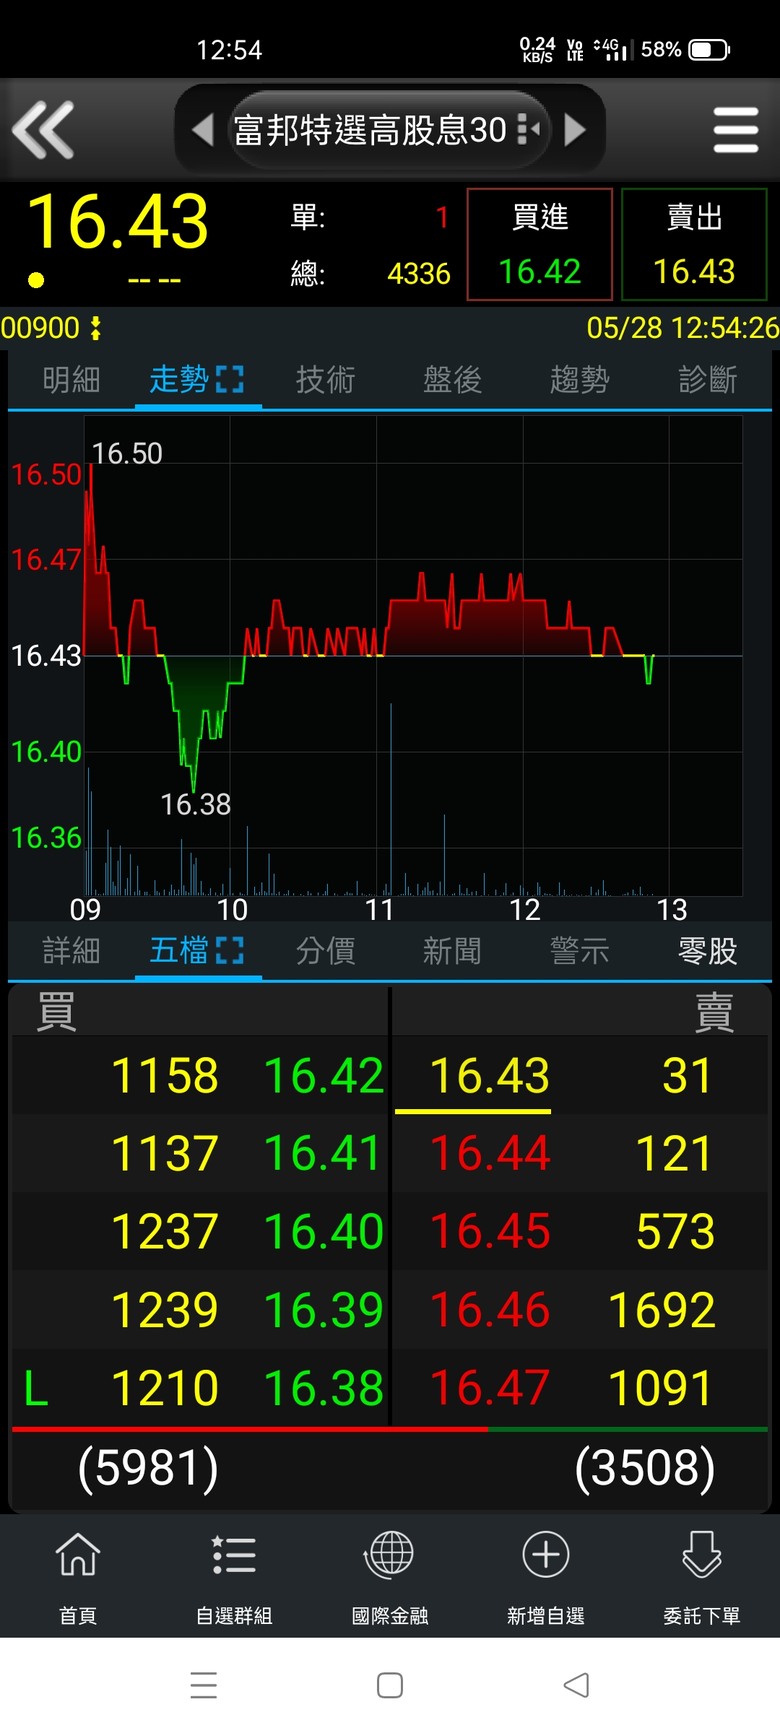
Task: Tap Android recent apps menu button
Action: tap(204, 1685)
